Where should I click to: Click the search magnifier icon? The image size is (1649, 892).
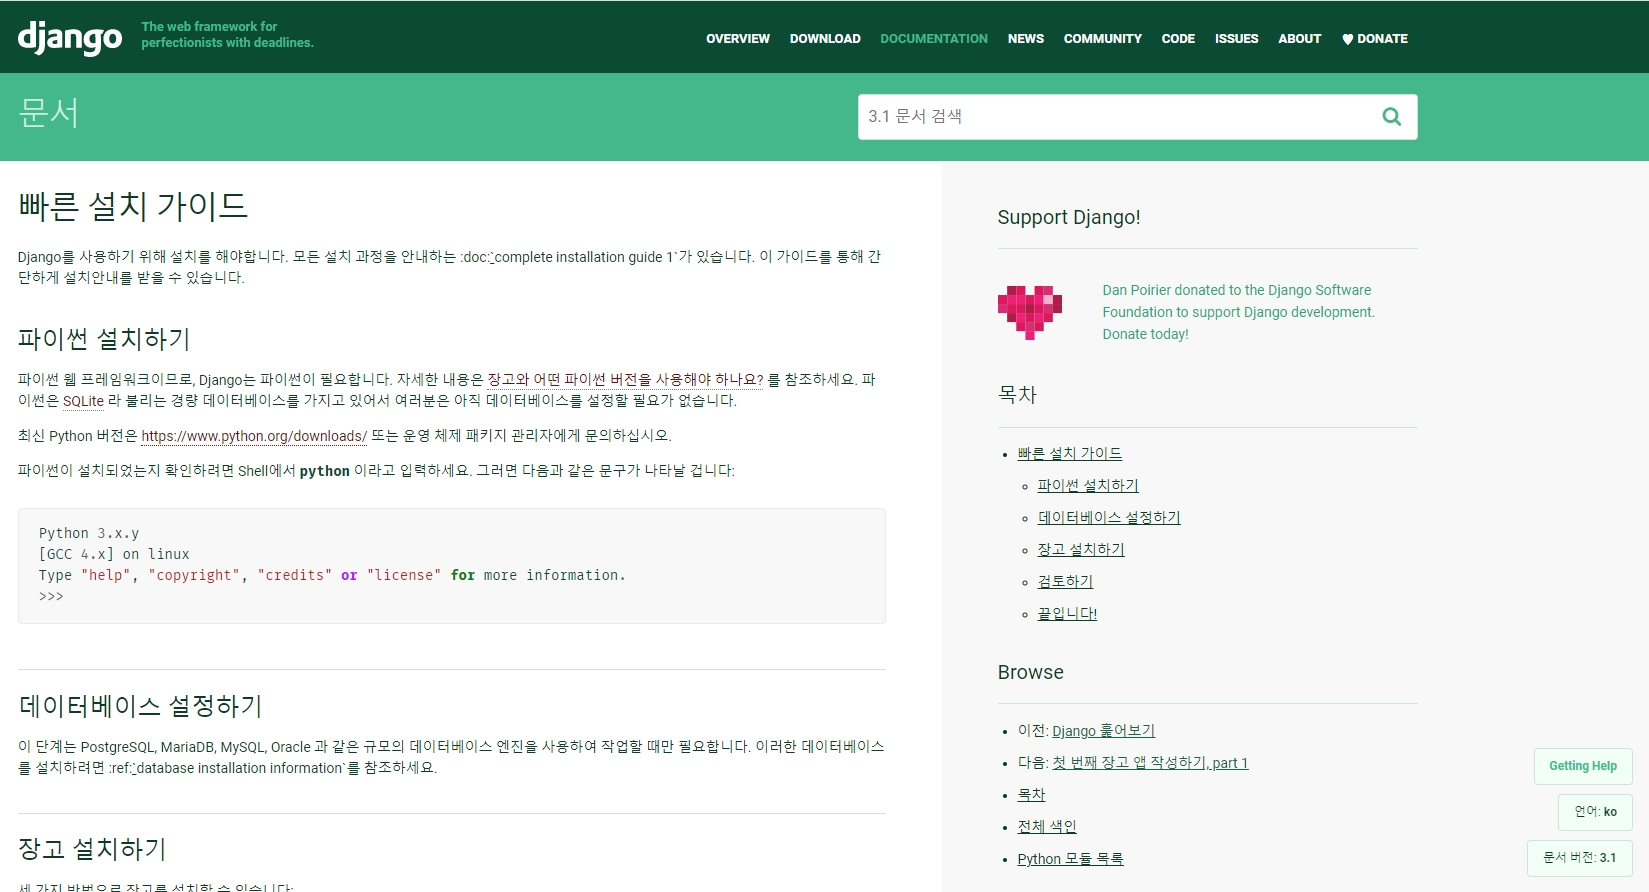pyautogui.click(x=1391, y=116)
